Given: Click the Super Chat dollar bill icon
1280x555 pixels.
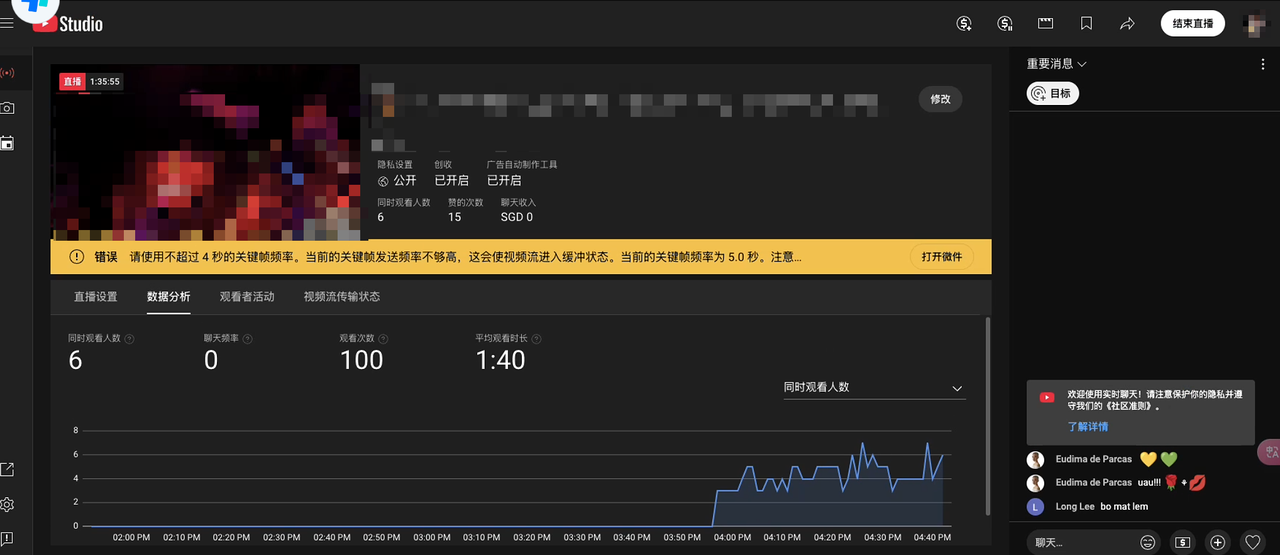Looking at the screenshot, I should 1183,542.
